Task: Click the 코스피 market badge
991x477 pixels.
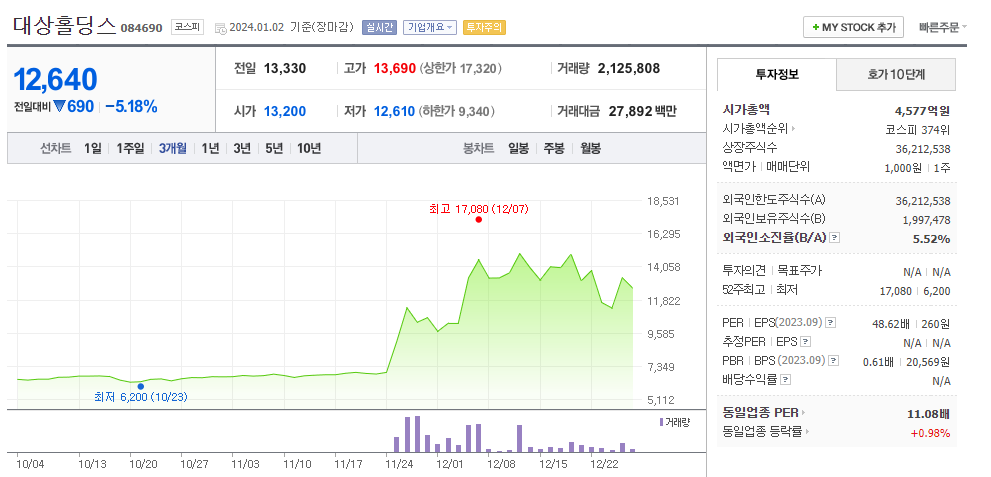Action: click(x=187, y=27)
